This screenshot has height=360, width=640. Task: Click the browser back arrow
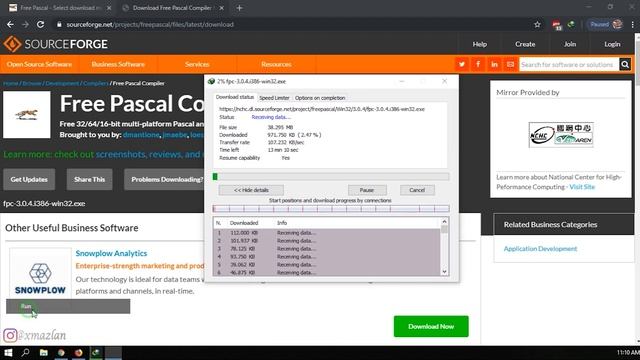(10, 24)
